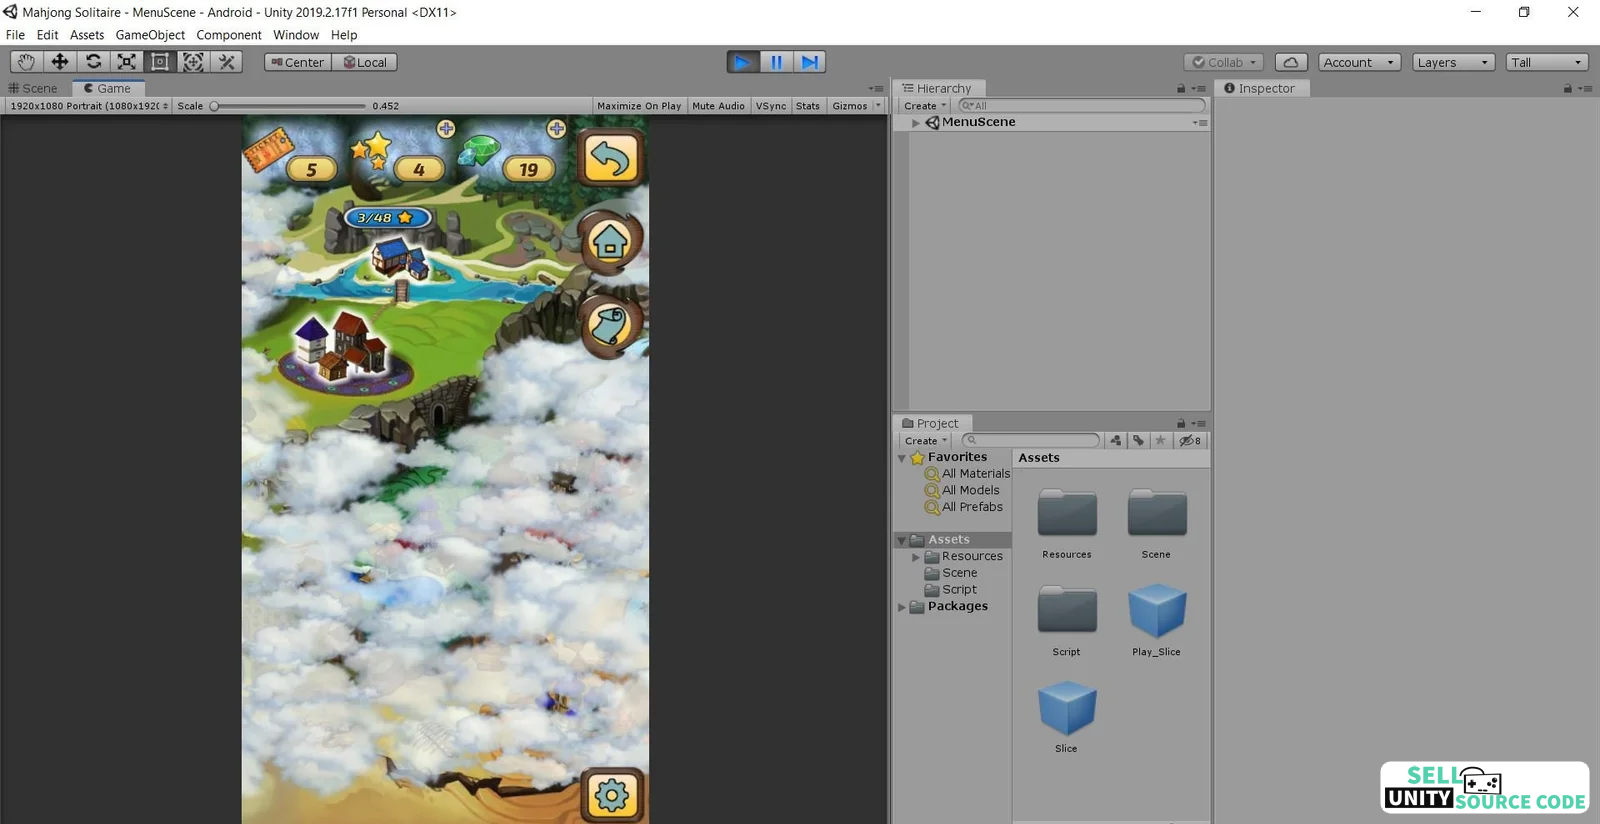
Task: Click the Step frame button
Action: point(810,62)
